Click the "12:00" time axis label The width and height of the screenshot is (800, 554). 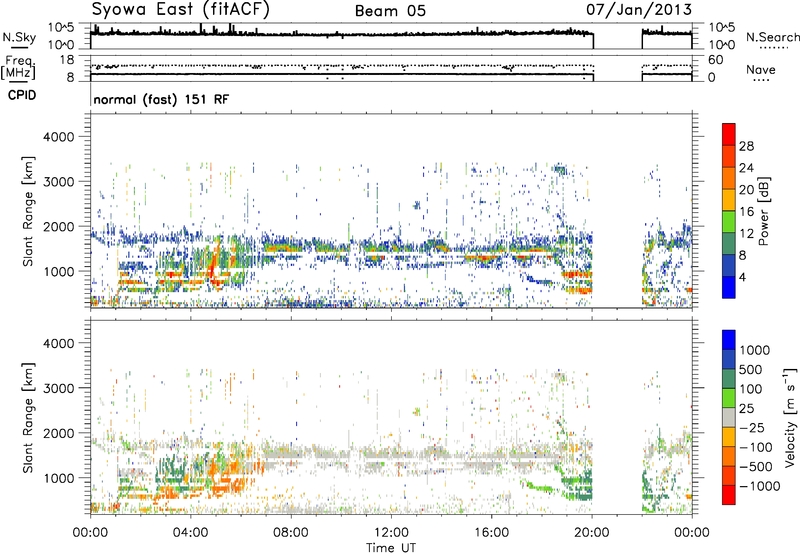(391, 533)
